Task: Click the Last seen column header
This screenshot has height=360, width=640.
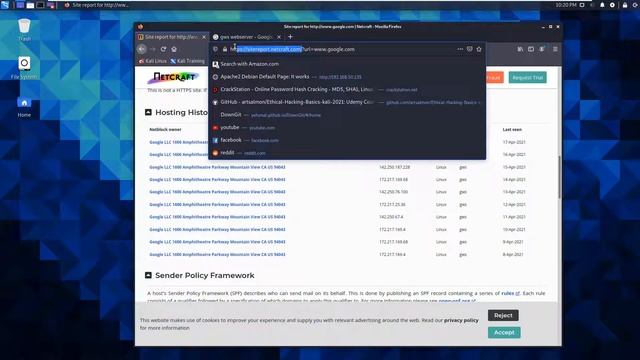Action: (512, 129)
